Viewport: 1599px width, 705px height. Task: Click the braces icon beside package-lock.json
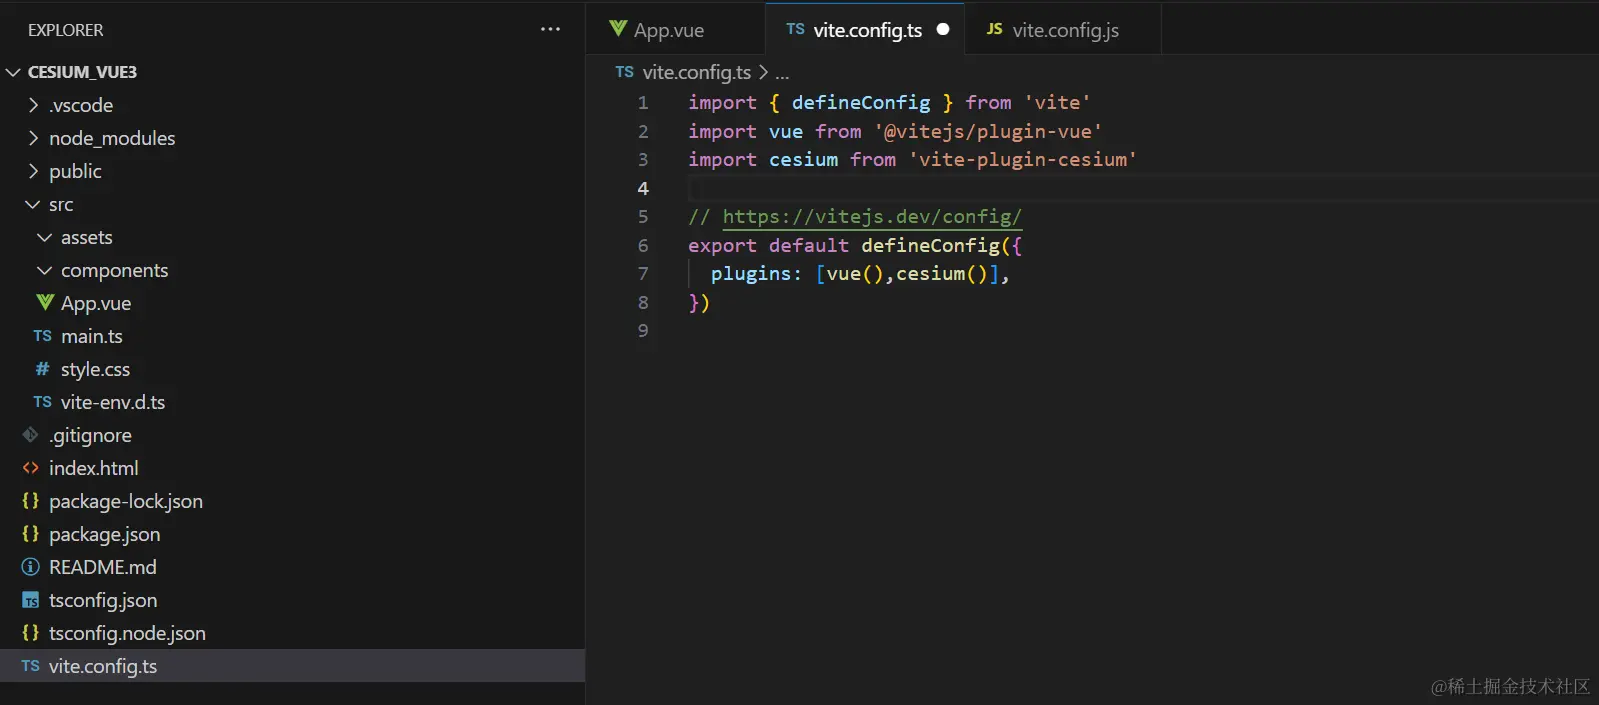31,501
